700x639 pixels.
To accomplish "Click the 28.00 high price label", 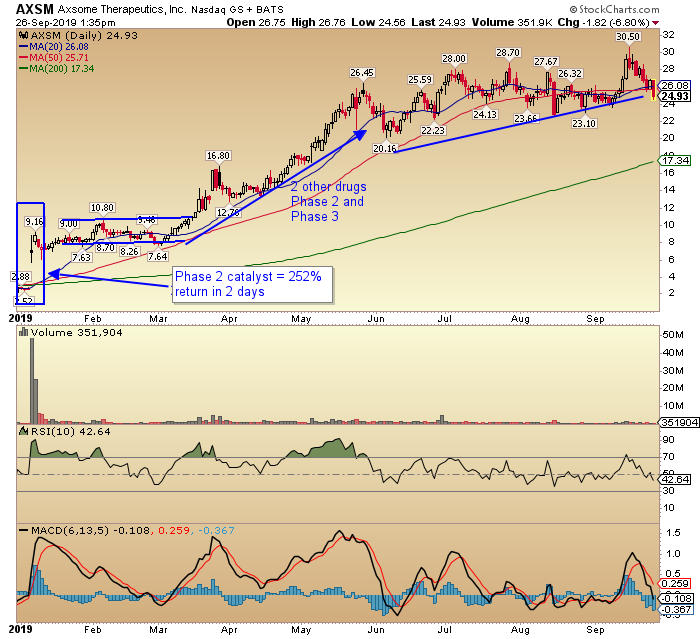I will coord(454,58).
